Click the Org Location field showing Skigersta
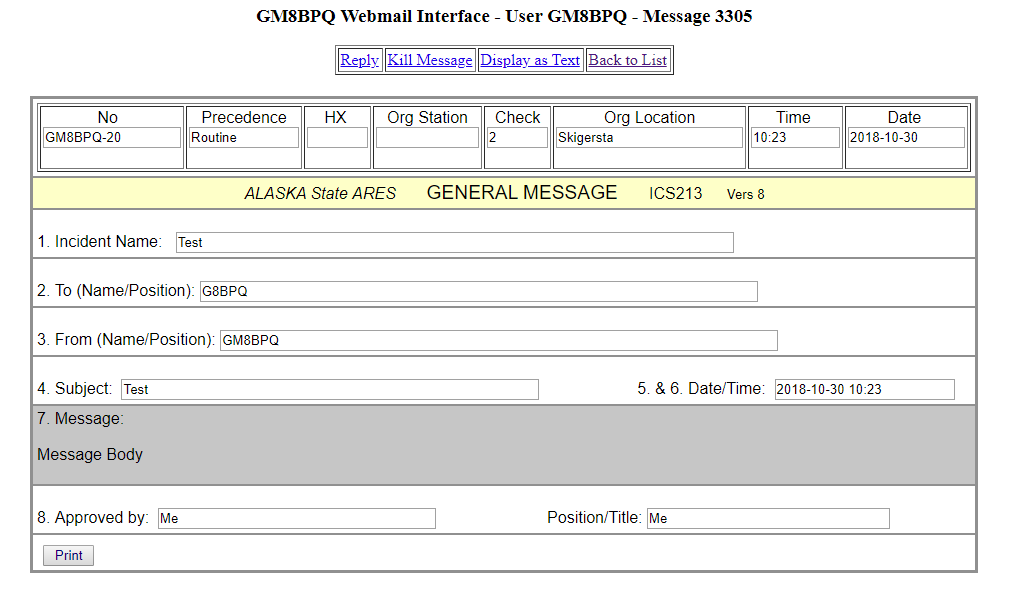This screenshot has height=603, width=1014. point(648,136)
